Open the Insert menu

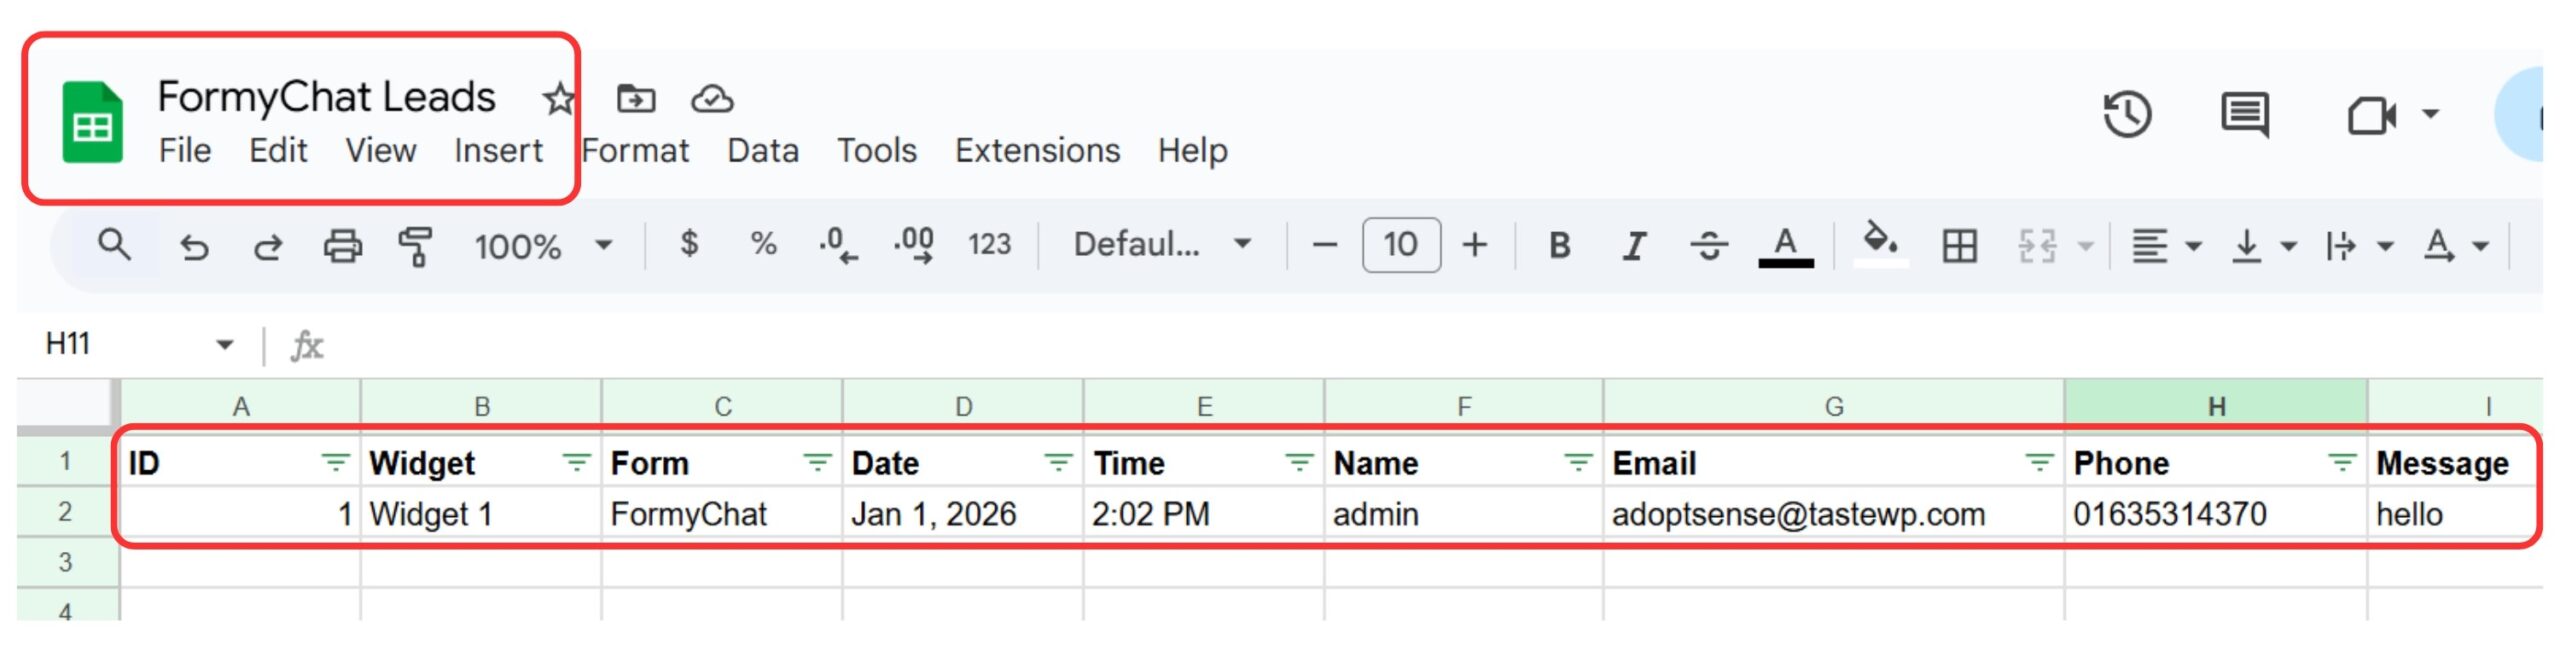tap(498, 150)
